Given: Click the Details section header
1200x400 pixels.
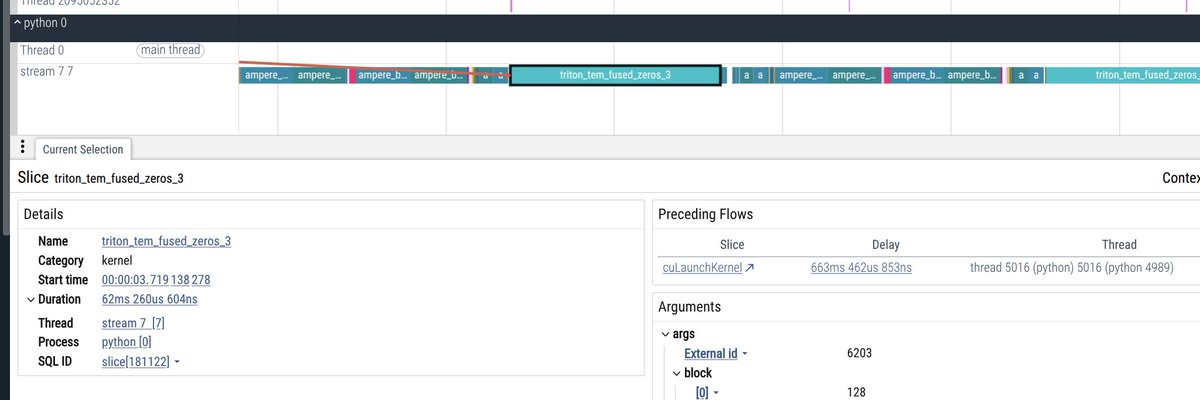Looking at the screenshot, I should pos(44,214).
